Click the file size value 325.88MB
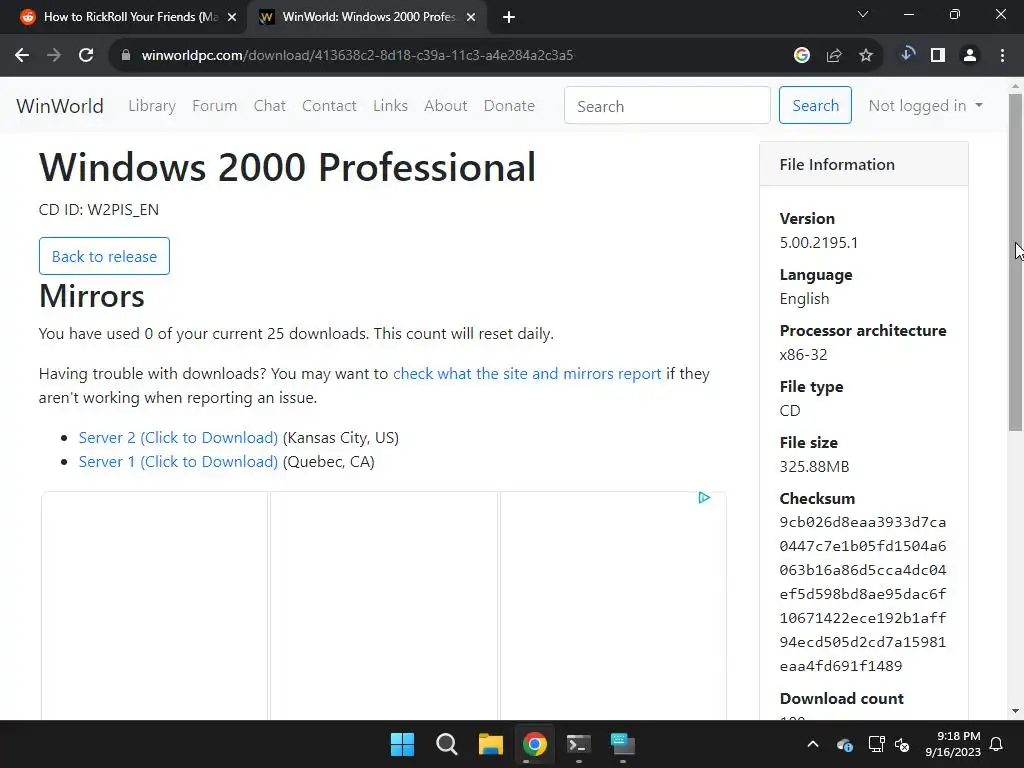The image size is (1024, 768). click(814, 467)
